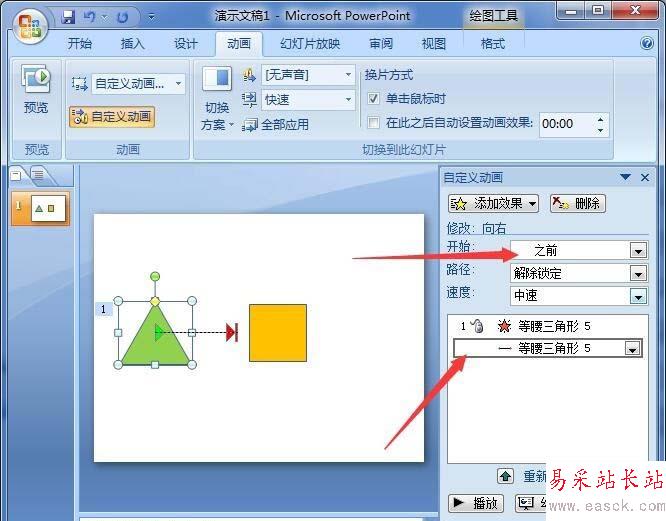Toggle 单击鼠标时 checkbox
Screen dimensions: 666x521
[x=373, y=99]
